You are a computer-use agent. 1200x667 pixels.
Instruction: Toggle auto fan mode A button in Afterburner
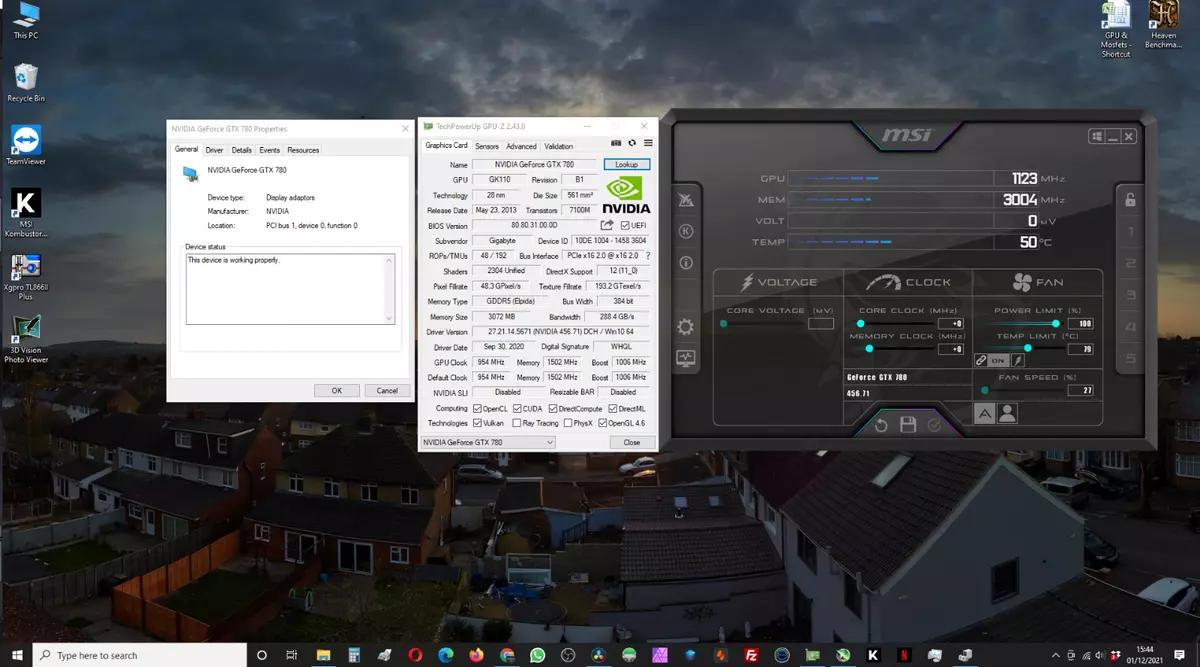pos(984,412)
